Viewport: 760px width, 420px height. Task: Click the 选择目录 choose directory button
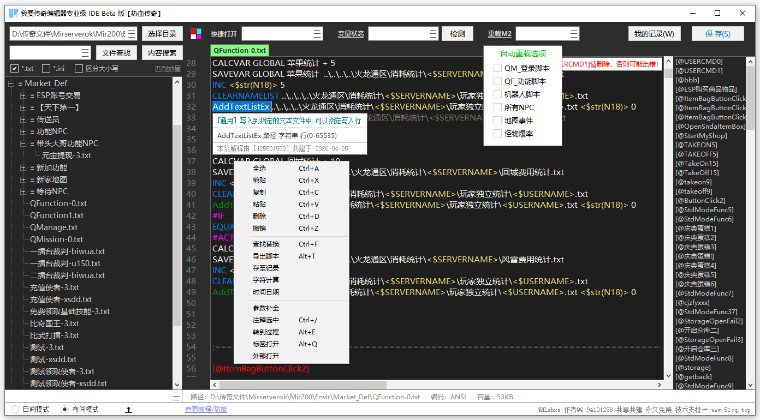point(162,33)
